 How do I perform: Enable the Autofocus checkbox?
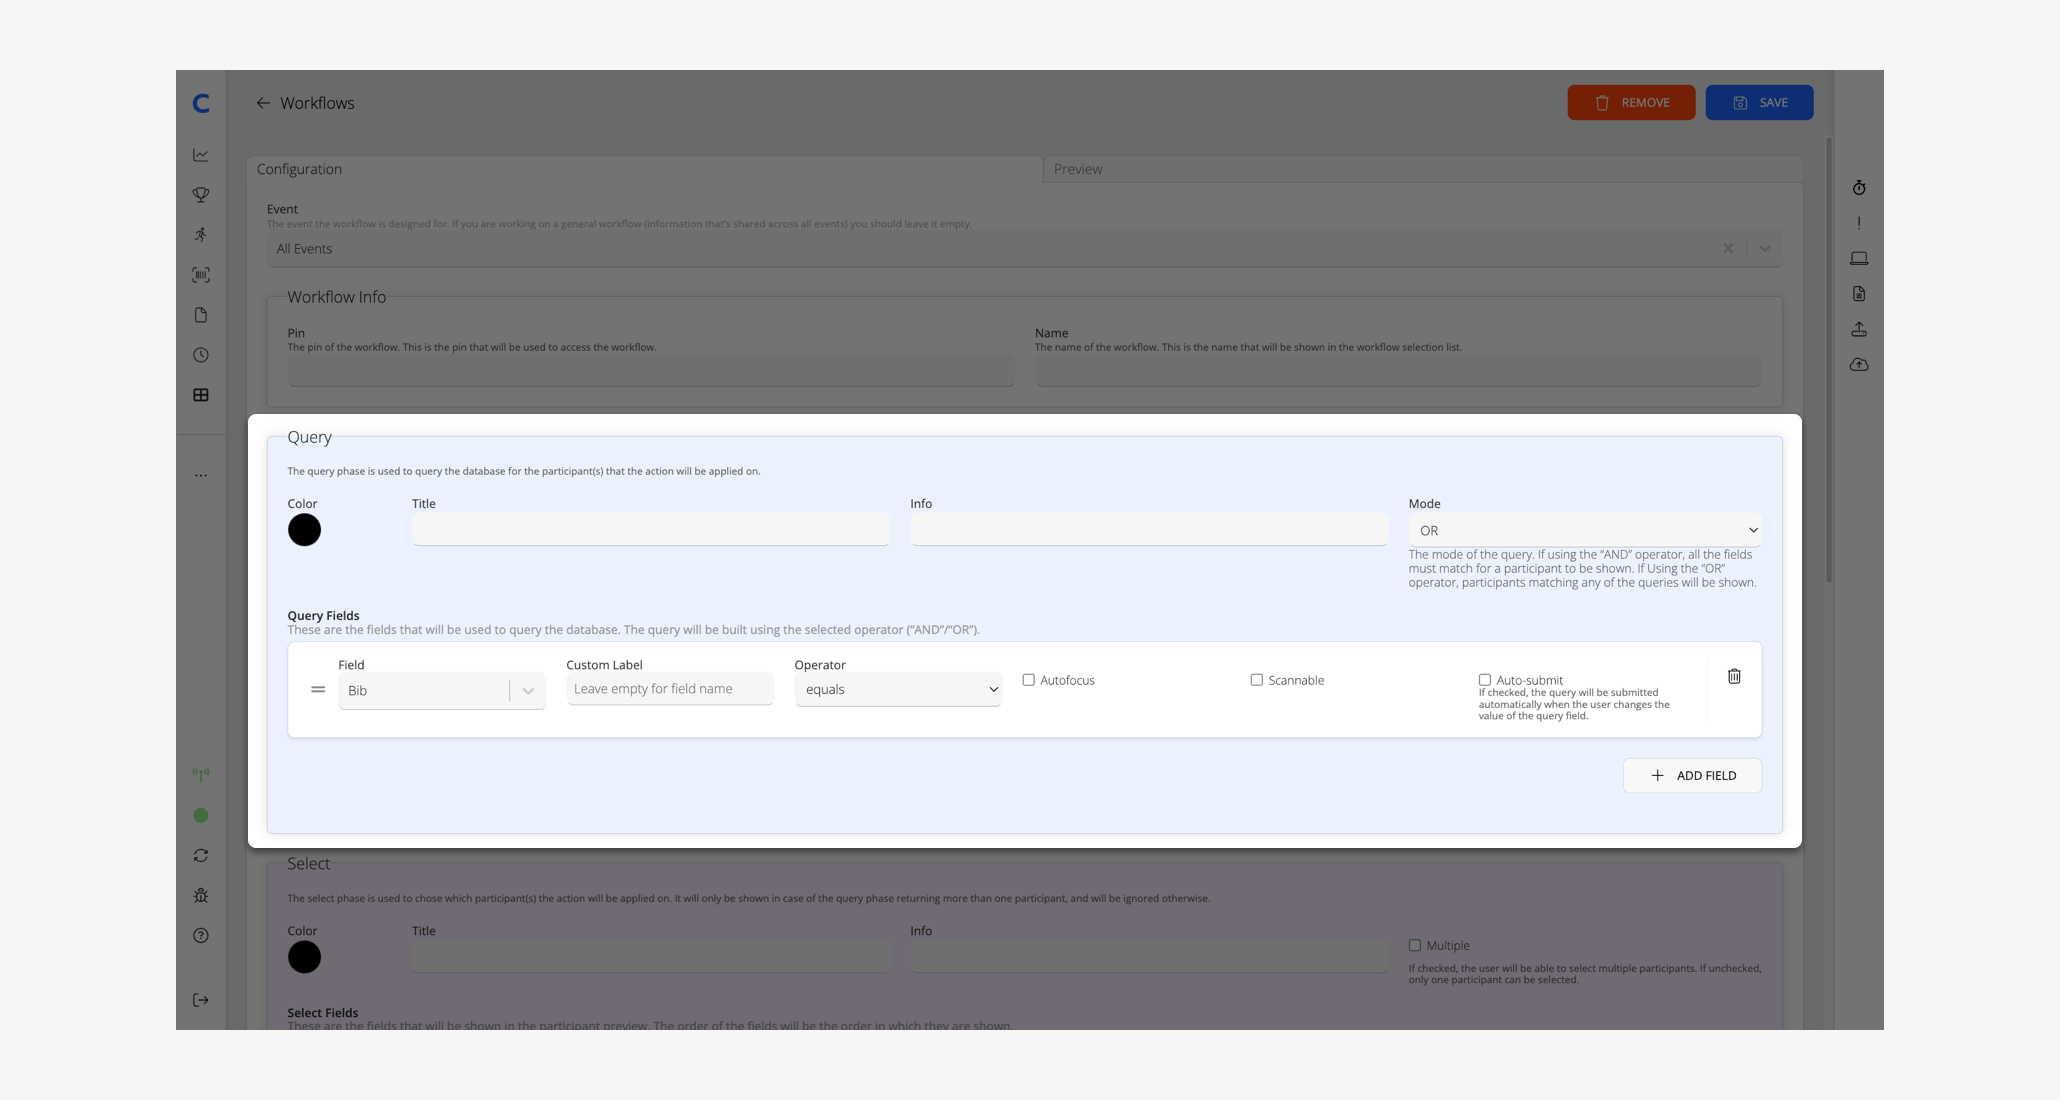[1028, 680]
